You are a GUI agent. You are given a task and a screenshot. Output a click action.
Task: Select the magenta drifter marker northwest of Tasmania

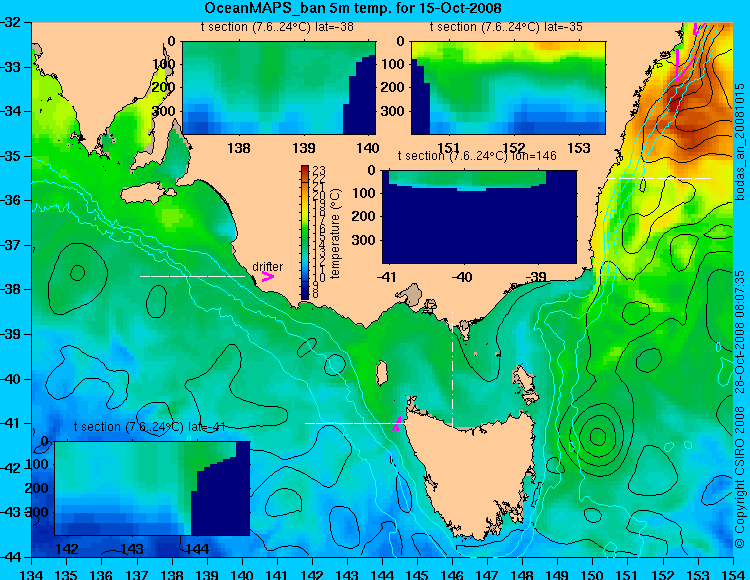pos(397,424)
